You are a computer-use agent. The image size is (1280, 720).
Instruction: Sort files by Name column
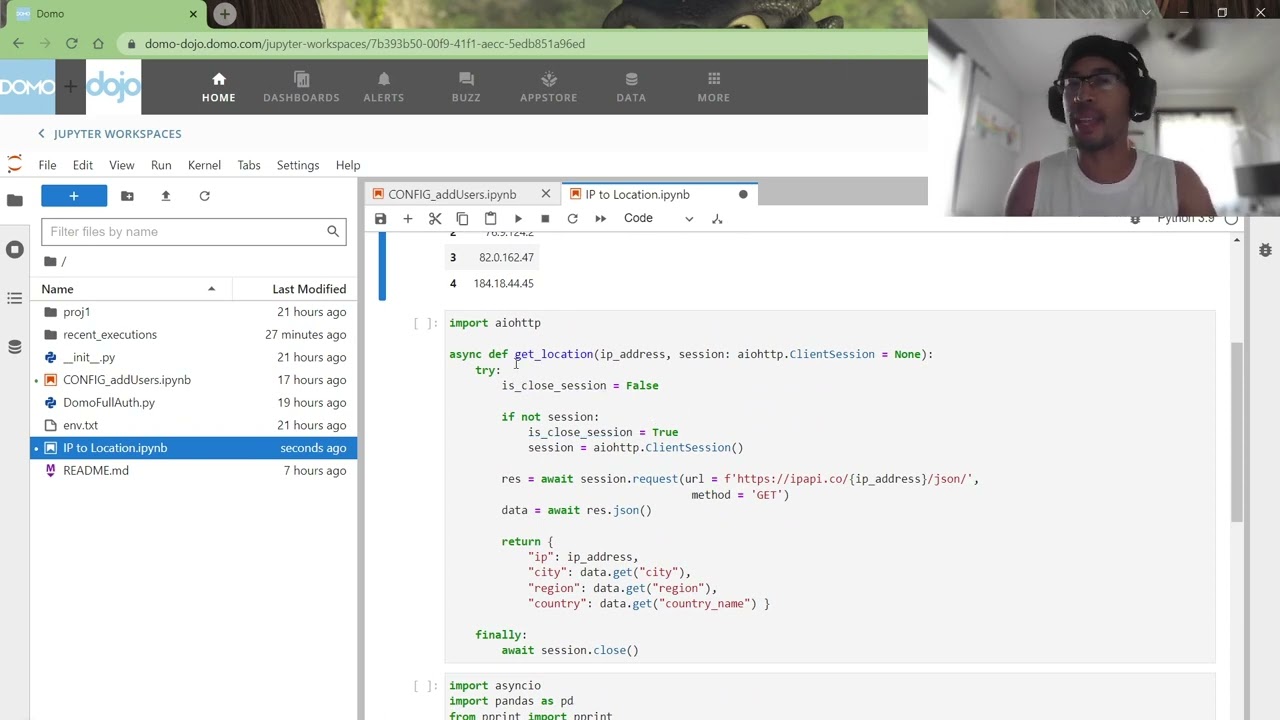coord(131,289)
